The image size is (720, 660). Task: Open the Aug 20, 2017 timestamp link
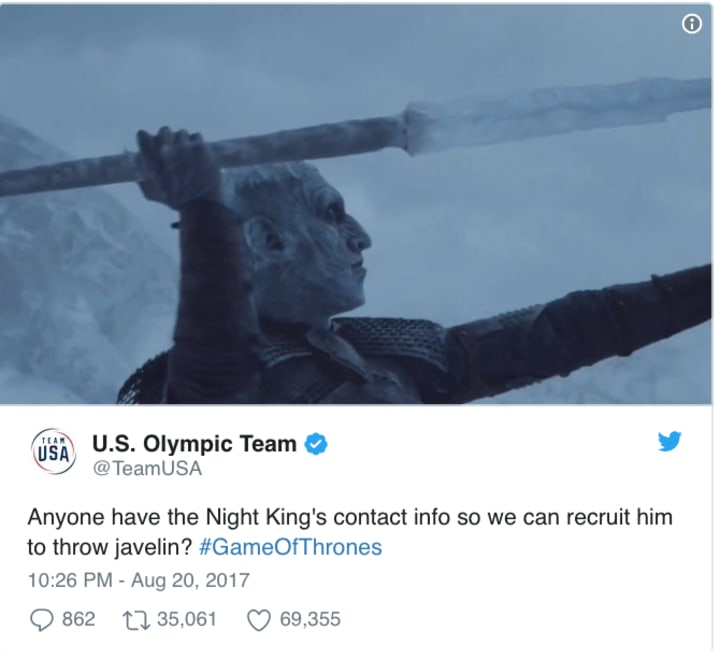pyautogui.click(x=190, y=580)
